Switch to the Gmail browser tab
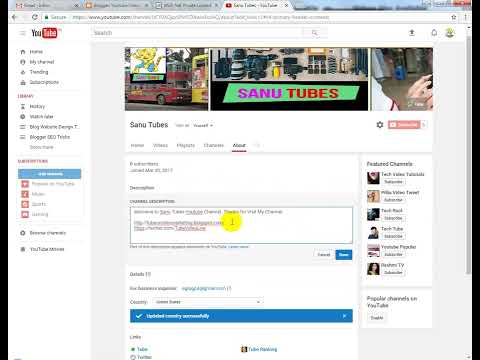Screen dimensions: 480x360 [x=47, y=5]
